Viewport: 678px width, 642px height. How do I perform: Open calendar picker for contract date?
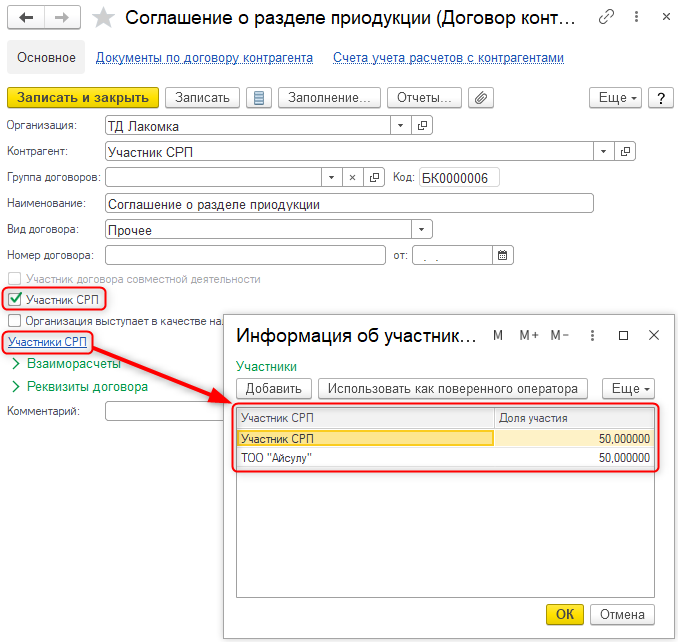(x=503, y=255)
